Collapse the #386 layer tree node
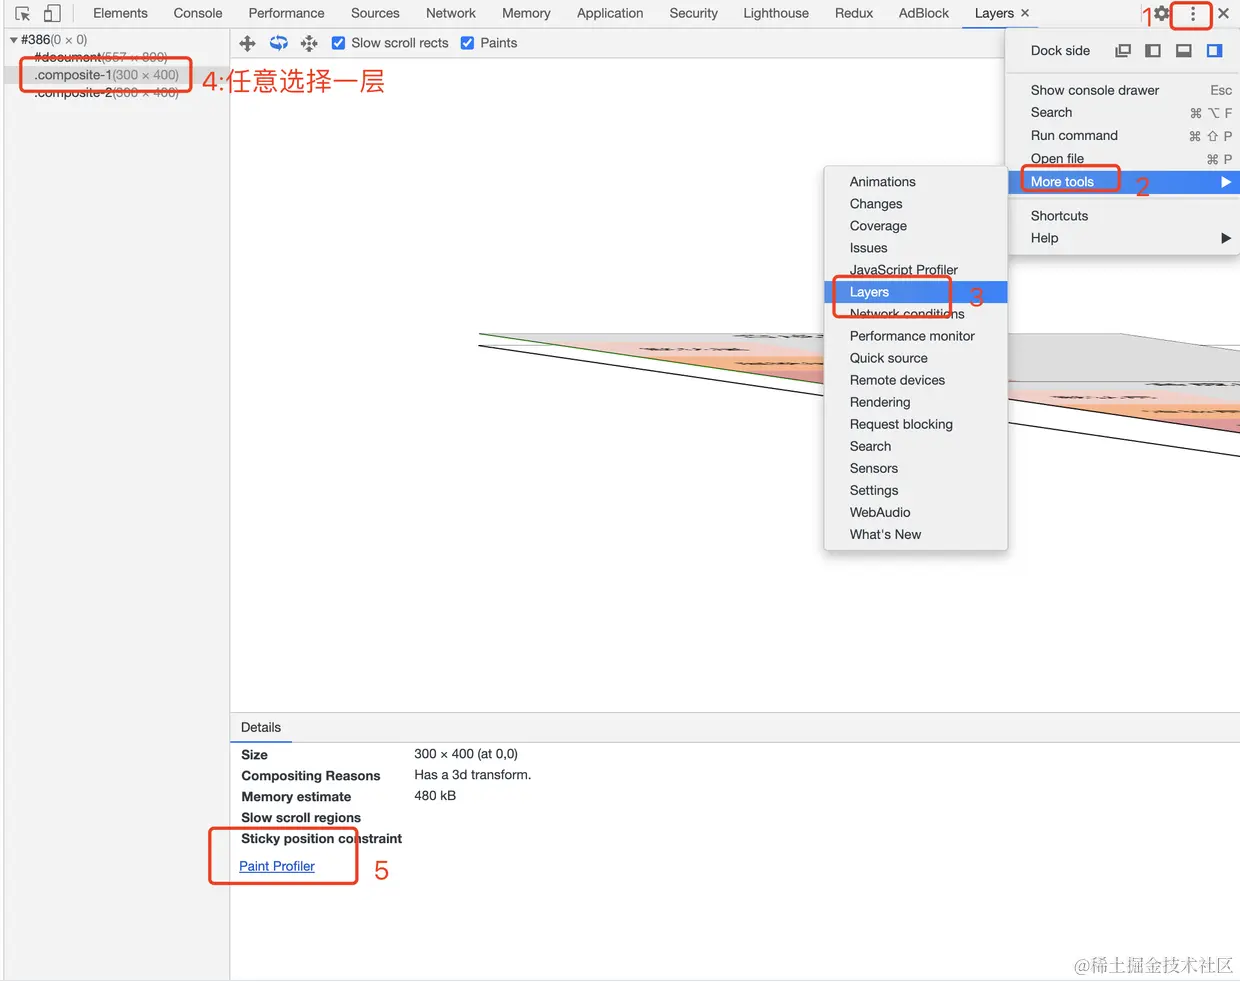 pos(13,40)
